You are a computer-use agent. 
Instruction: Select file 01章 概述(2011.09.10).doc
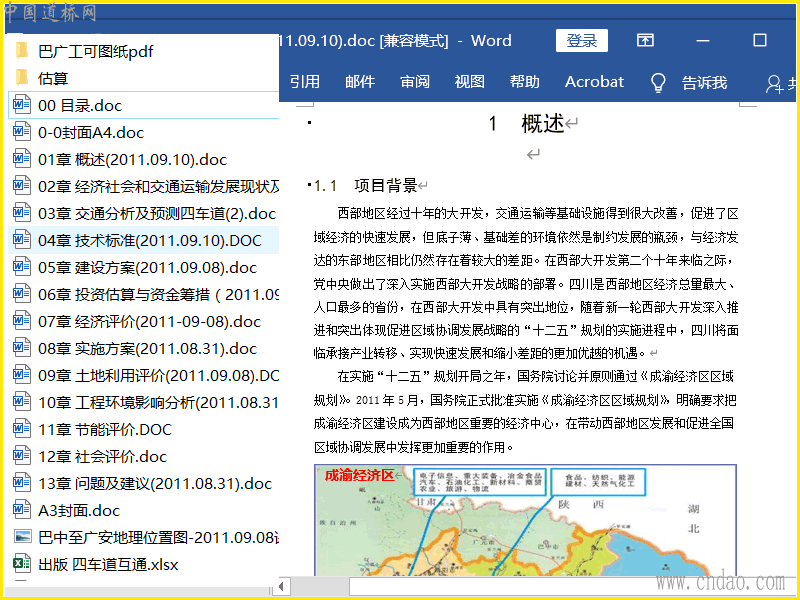click(x=132, y=159)
